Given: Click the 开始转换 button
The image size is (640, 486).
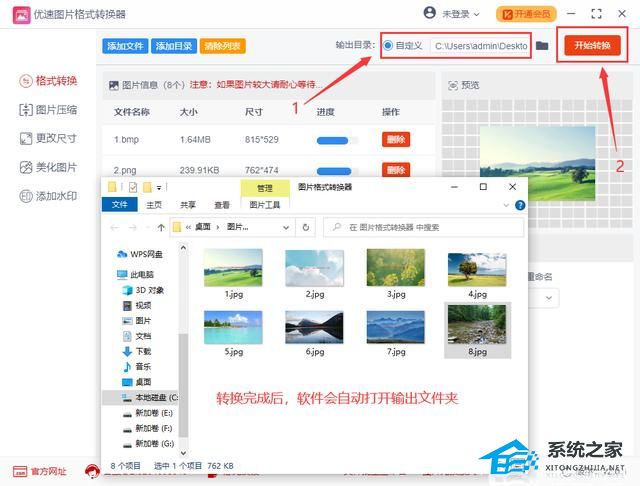Looking at the screenshot, I should [x=592, y=45].
